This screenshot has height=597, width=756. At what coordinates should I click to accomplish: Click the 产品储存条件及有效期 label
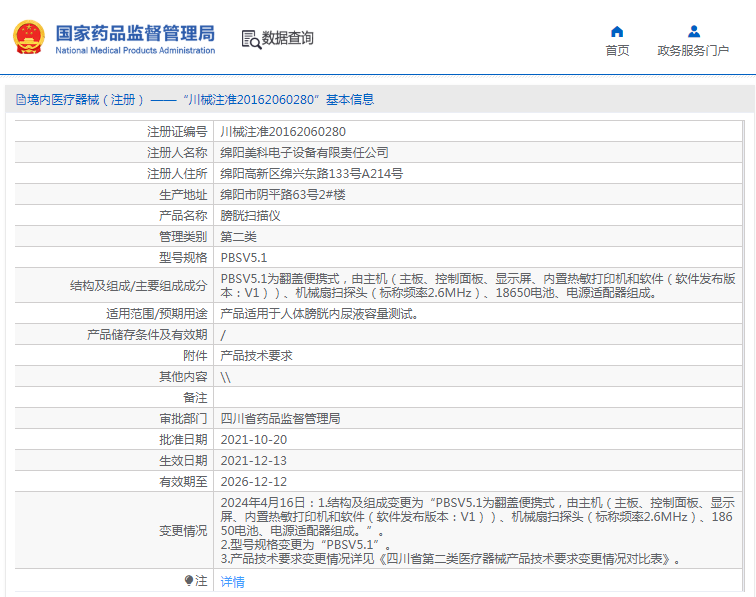[147, 335]
